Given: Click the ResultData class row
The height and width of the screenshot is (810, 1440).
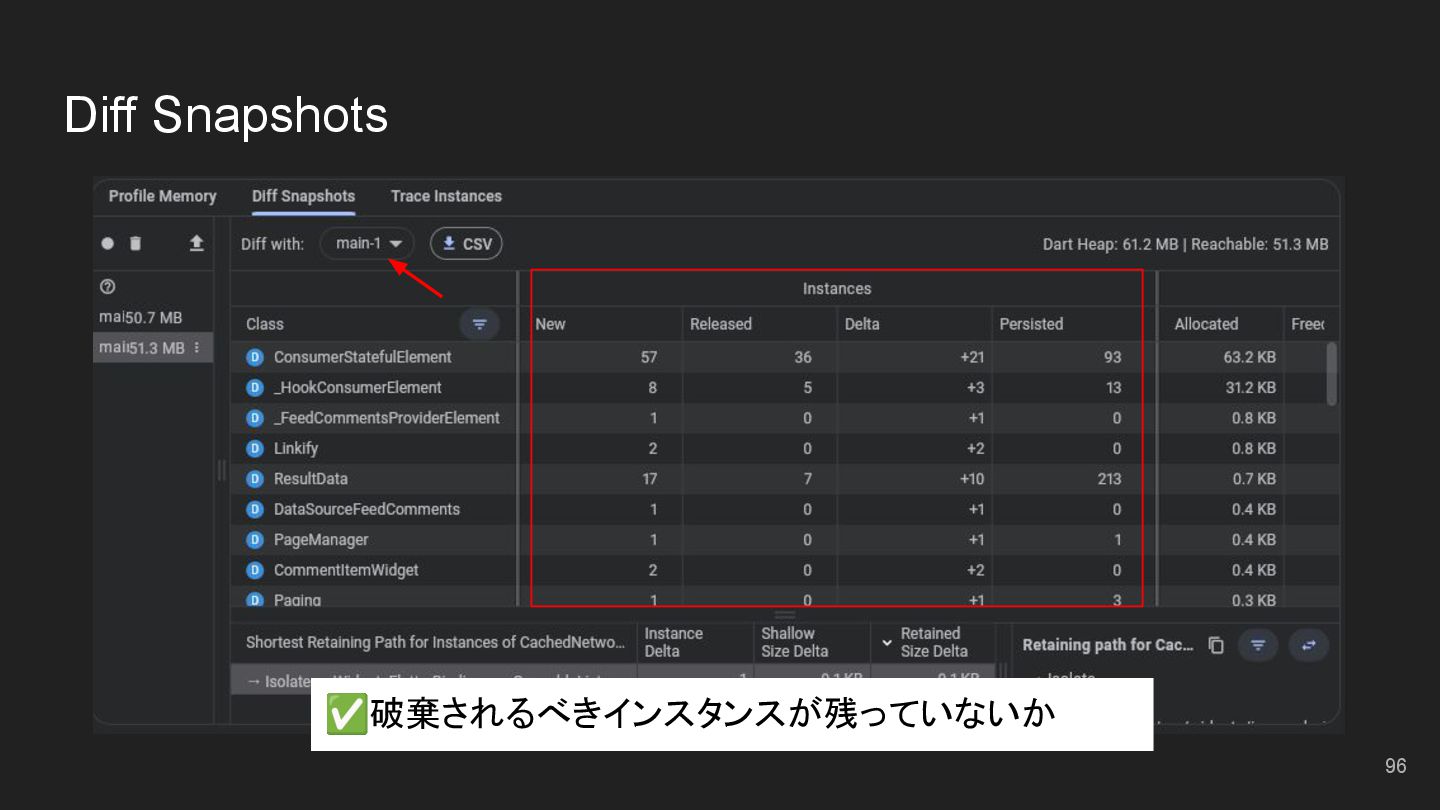Looking at the screenshot, I should 311,479.
